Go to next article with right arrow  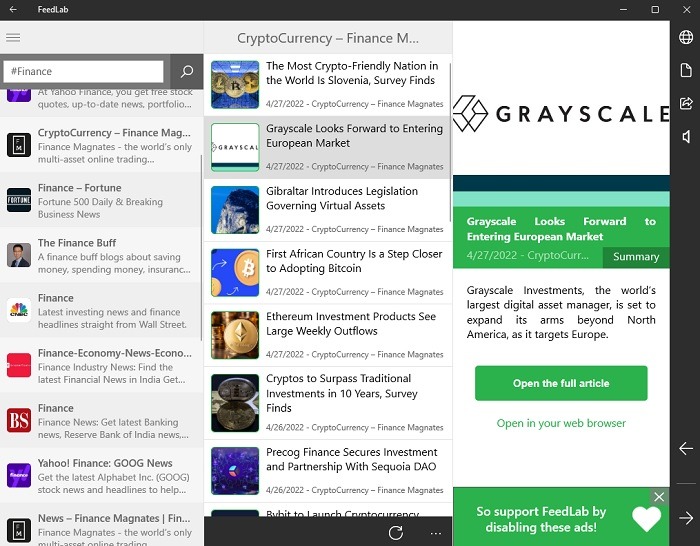(x=686, y=517)
